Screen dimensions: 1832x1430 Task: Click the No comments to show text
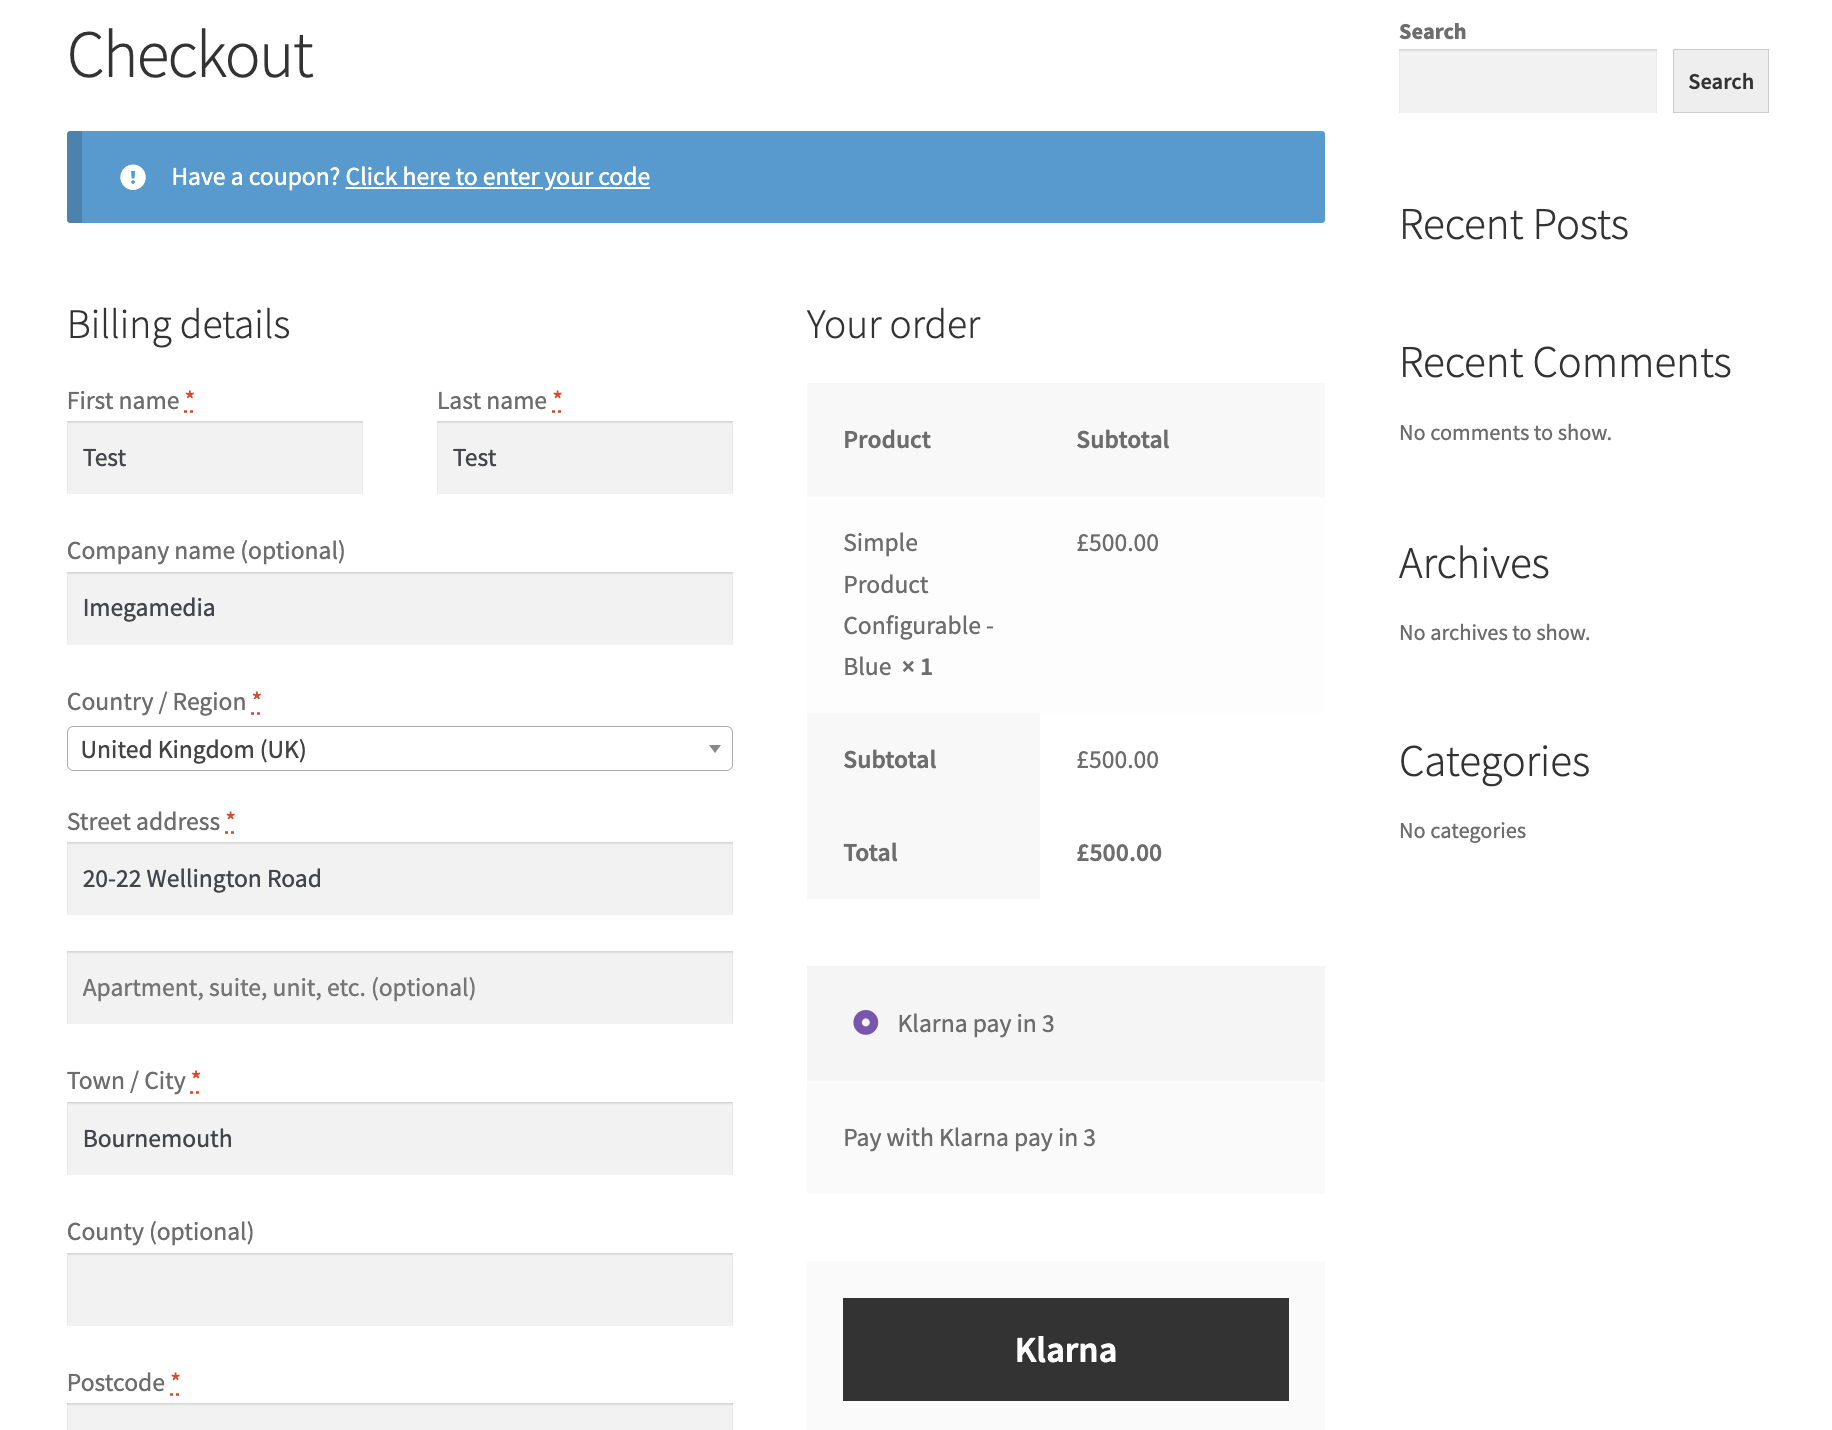click(1505, 432)
